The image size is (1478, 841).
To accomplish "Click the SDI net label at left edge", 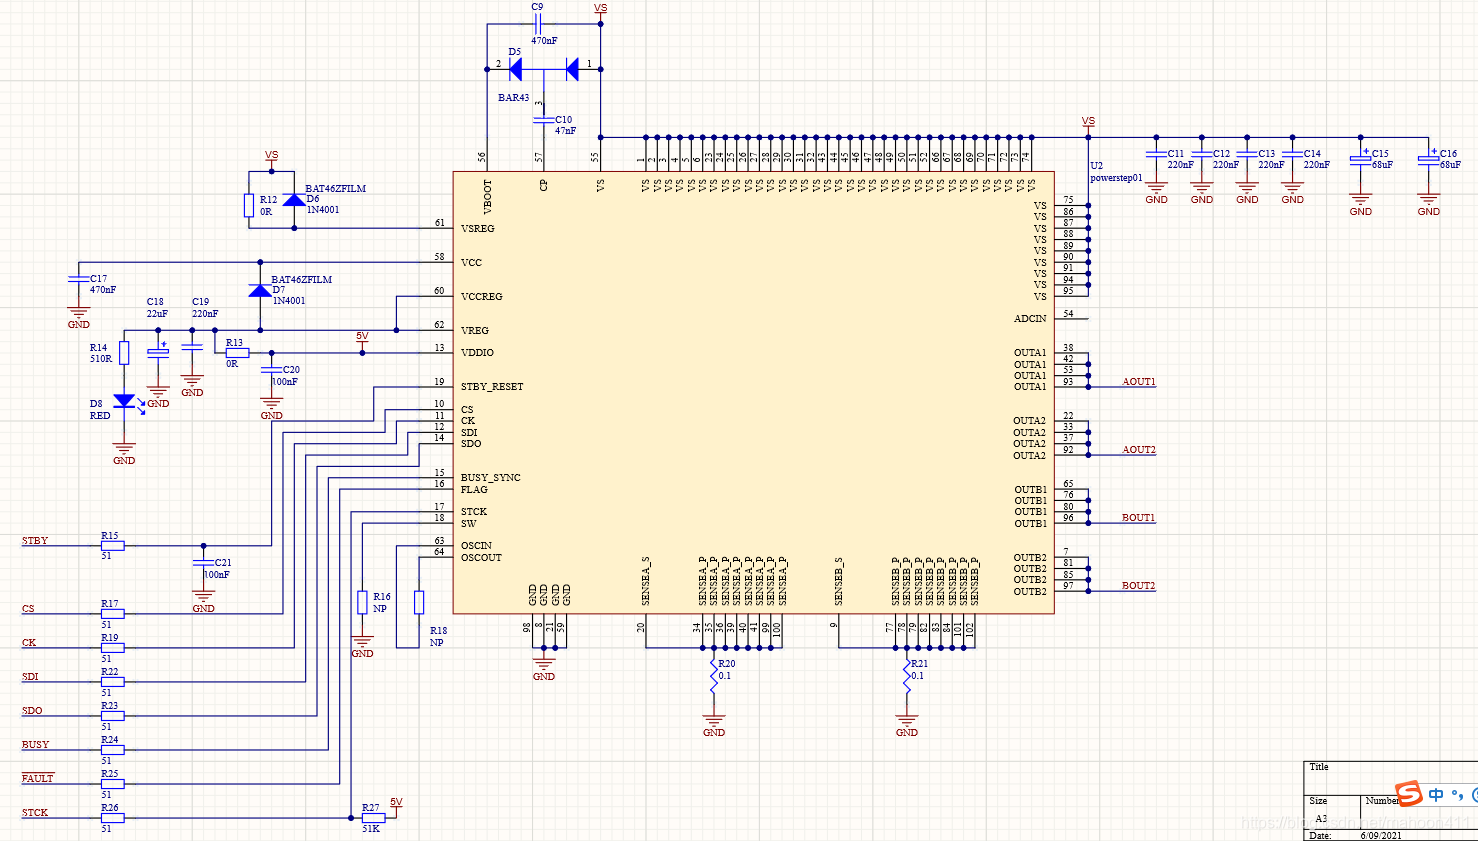I will click(x=30, y=677).
